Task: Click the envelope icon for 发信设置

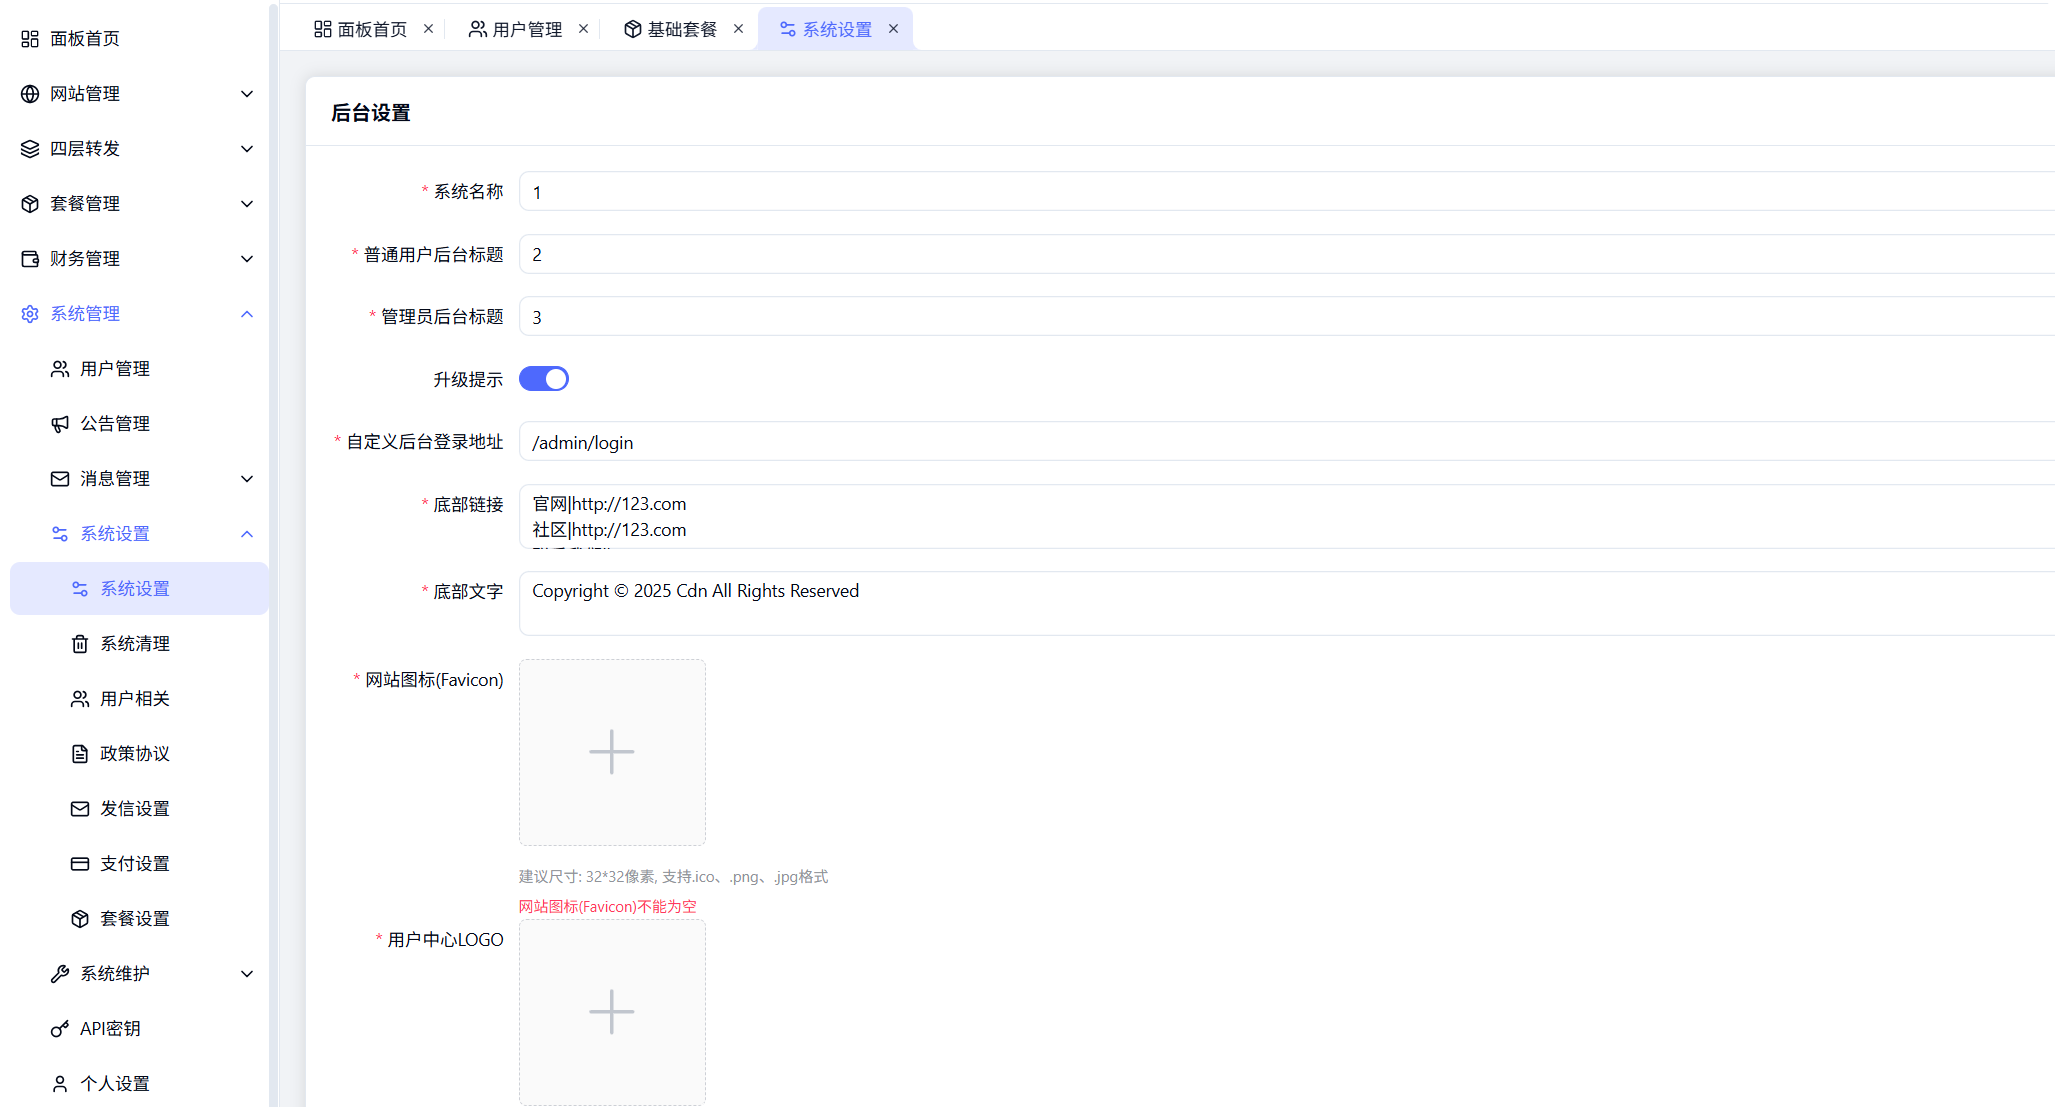Action: [x=80, y=809]
